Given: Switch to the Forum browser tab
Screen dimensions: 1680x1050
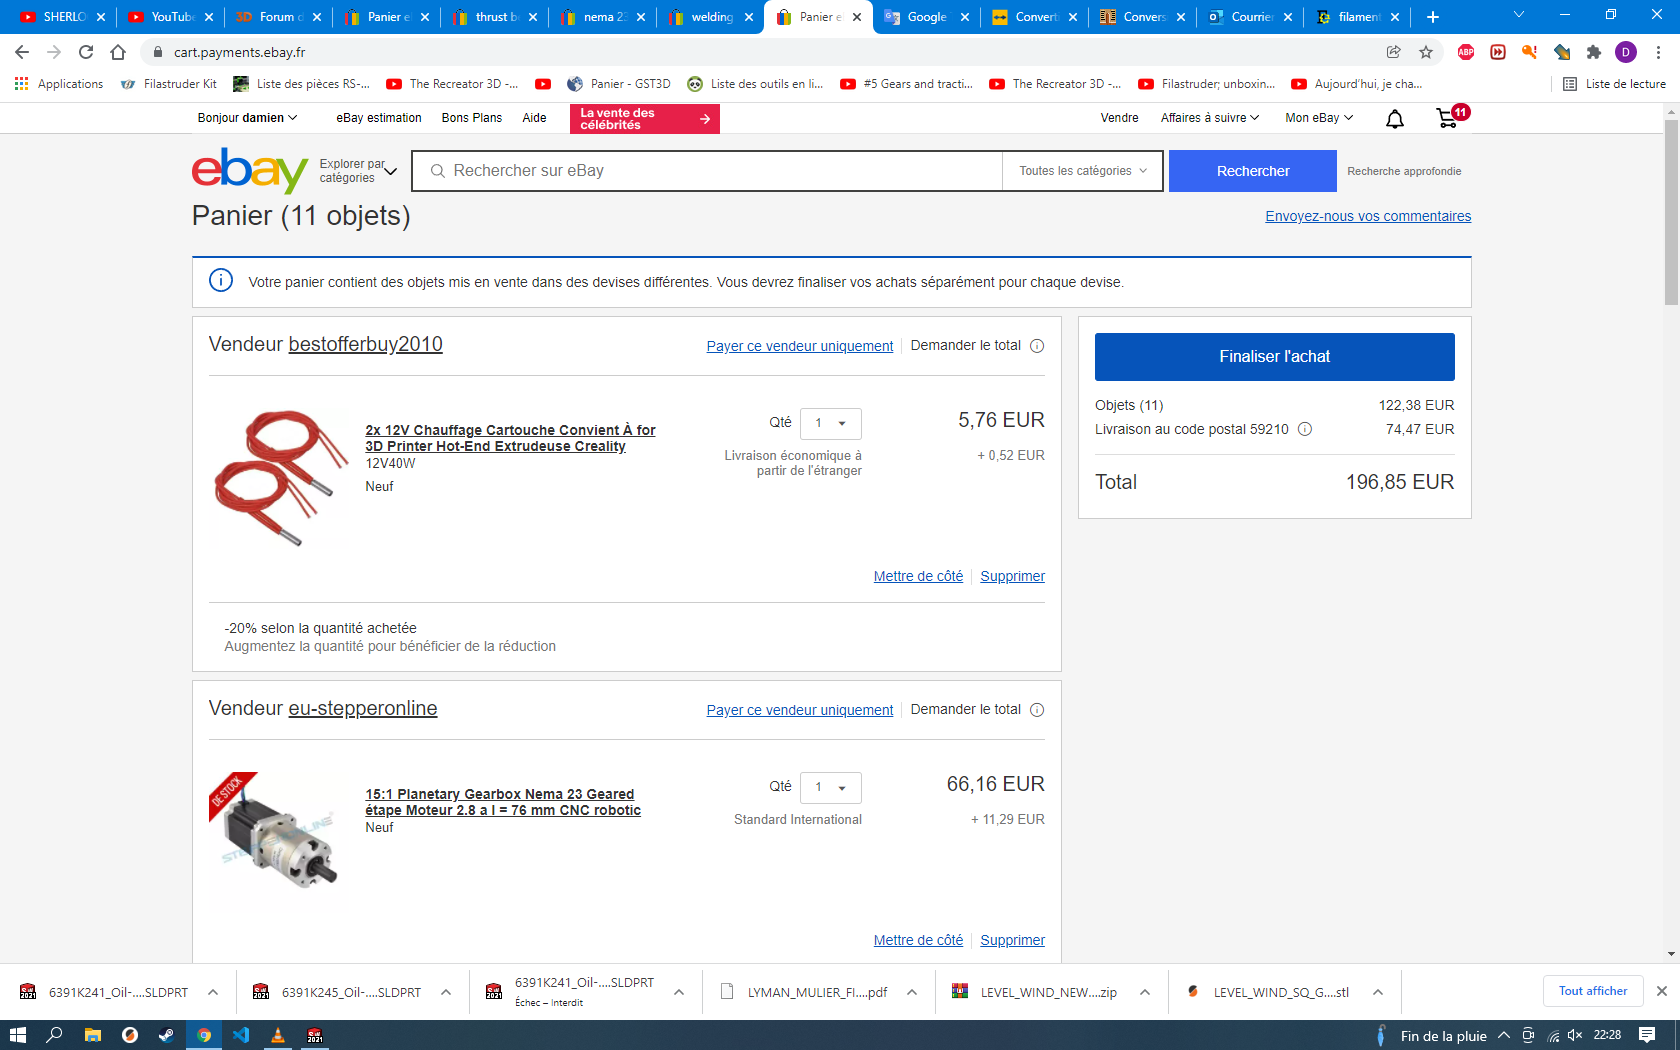Looking at the screenshot, I should pyautogui.click(x=278, y=17).
